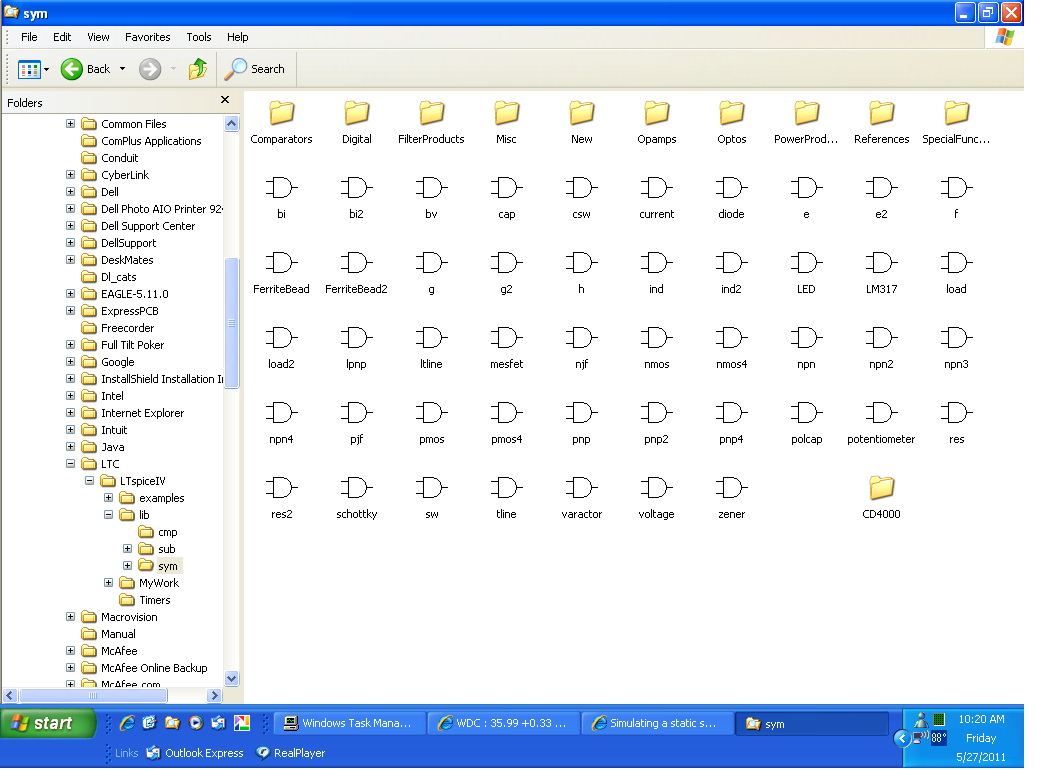Open the Edit menu

[62, 37]
